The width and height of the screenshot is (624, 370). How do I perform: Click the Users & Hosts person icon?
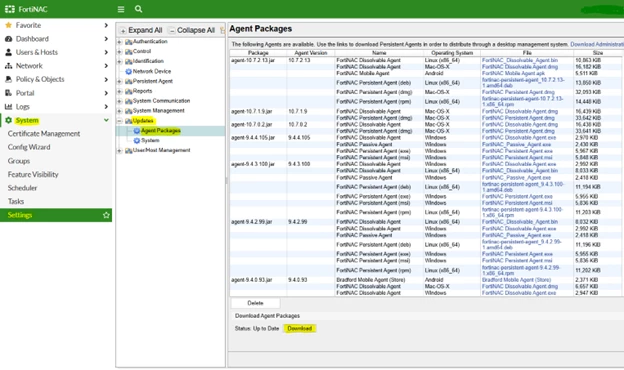pos(8,52)
